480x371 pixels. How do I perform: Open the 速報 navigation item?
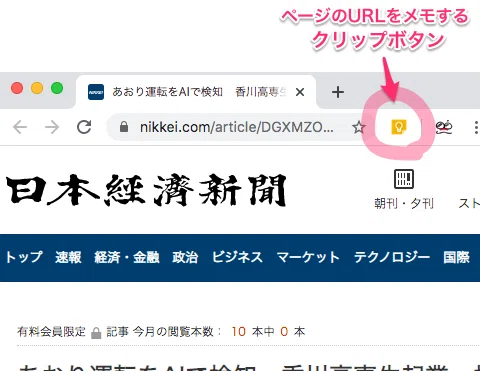coord(68,257)
